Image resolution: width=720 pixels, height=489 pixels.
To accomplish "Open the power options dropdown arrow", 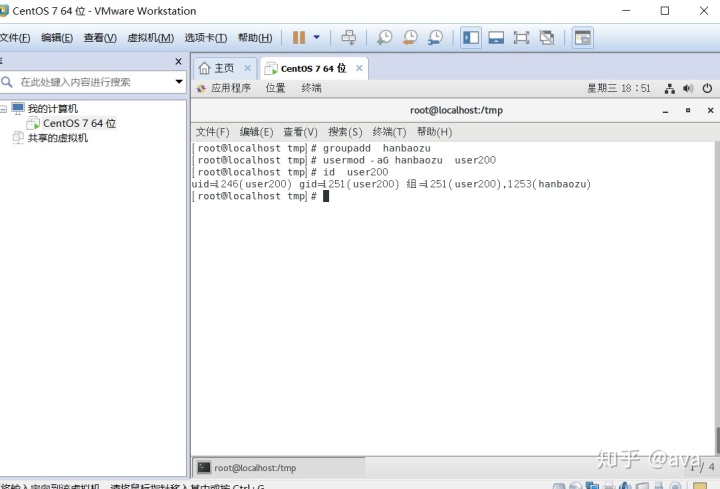I will point(316,37).
